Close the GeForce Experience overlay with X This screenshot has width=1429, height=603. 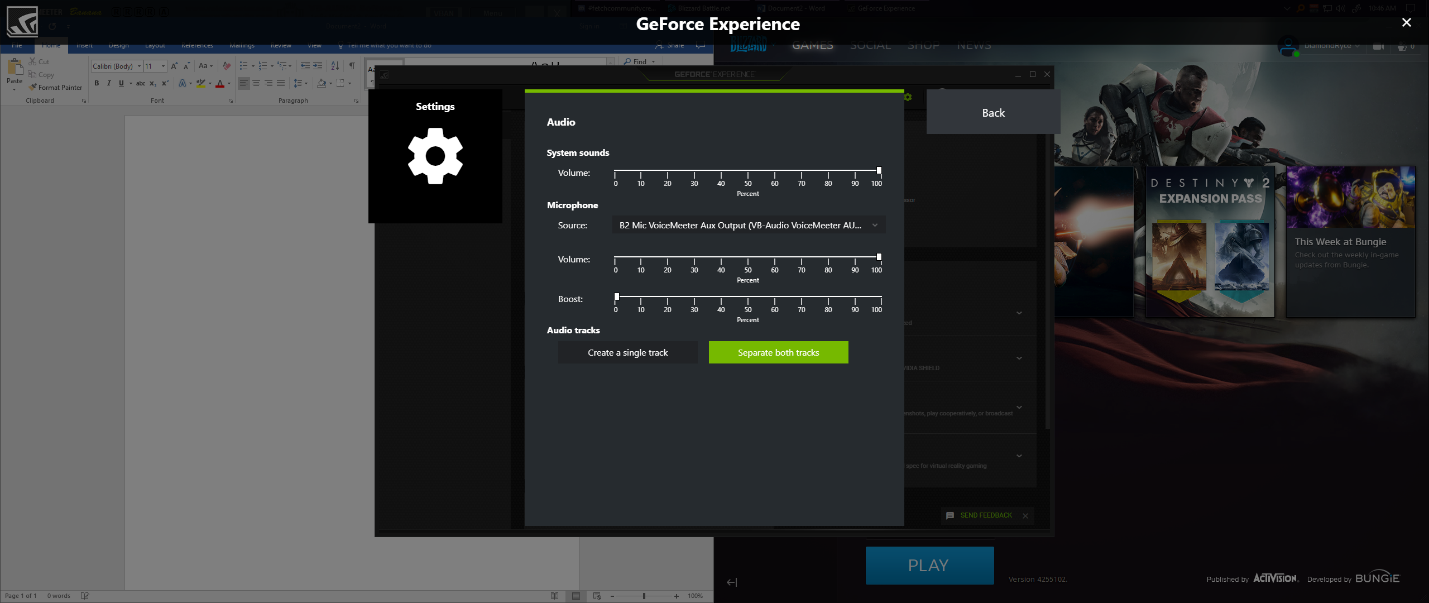pyautogui.click(x=1407, y=22)
